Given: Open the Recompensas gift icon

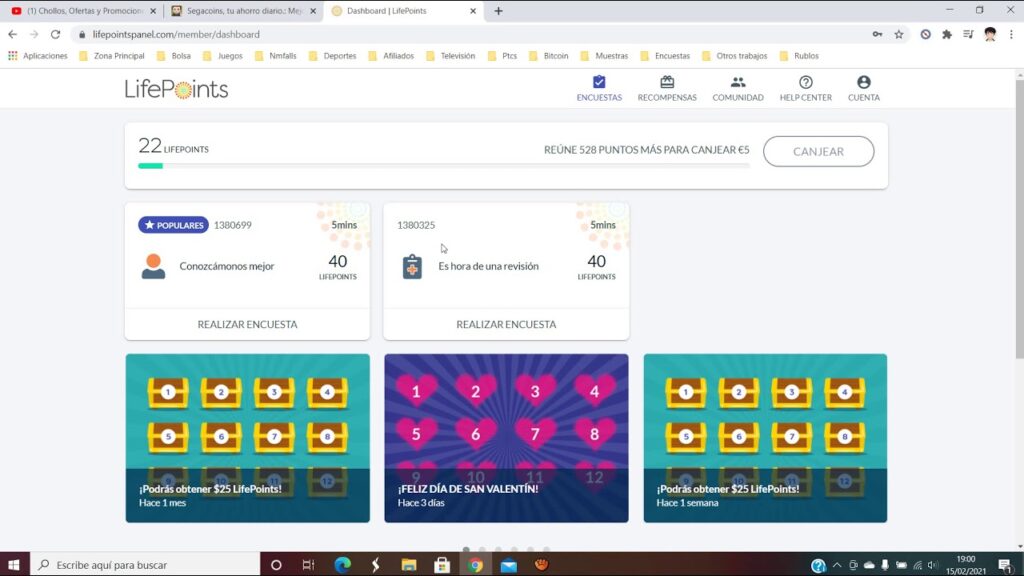Looking at the screenshot, I should coord(667,82).
